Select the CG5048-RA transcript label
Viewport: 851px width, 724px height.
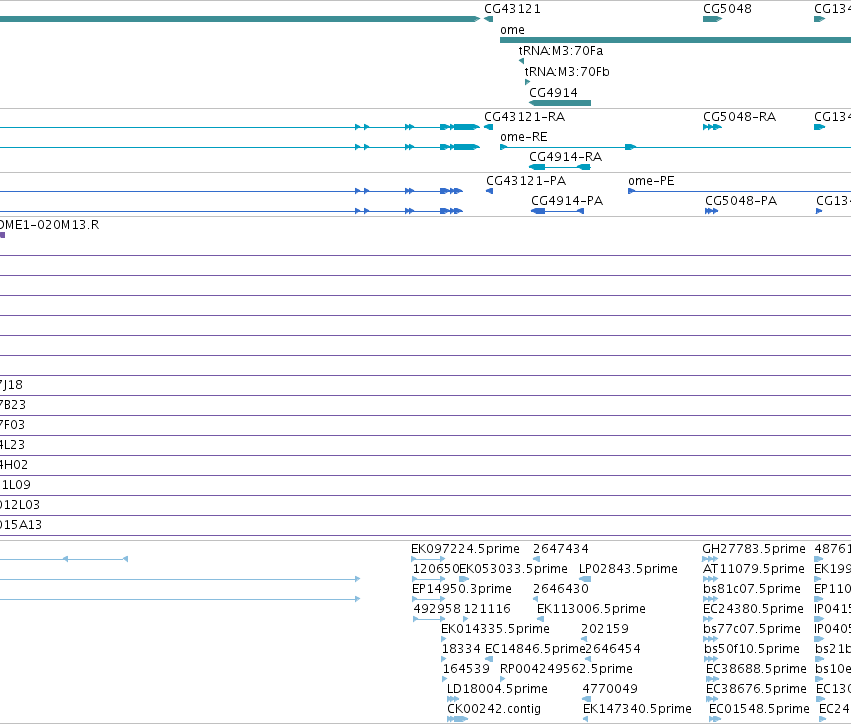[739, 117]
